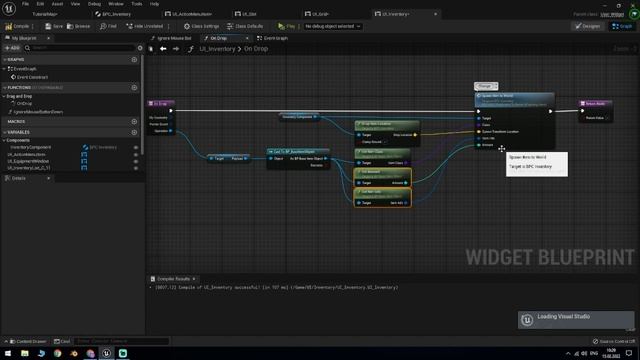
Task: Click the Unreal Engine taskbar icon
Action: click(x=107, y=353)
